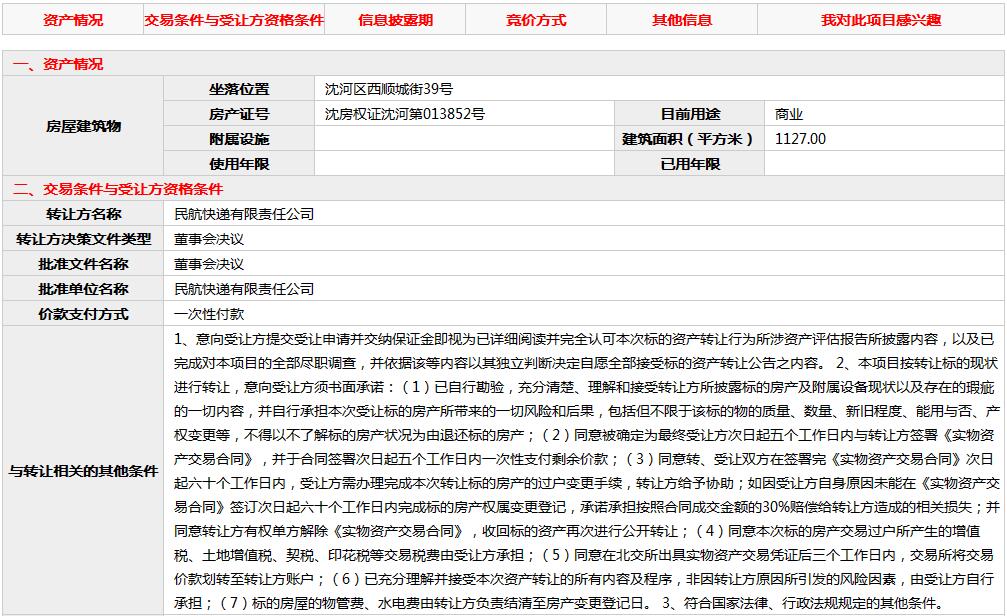Click the 一、资产情况 section header

pos(58,64)
